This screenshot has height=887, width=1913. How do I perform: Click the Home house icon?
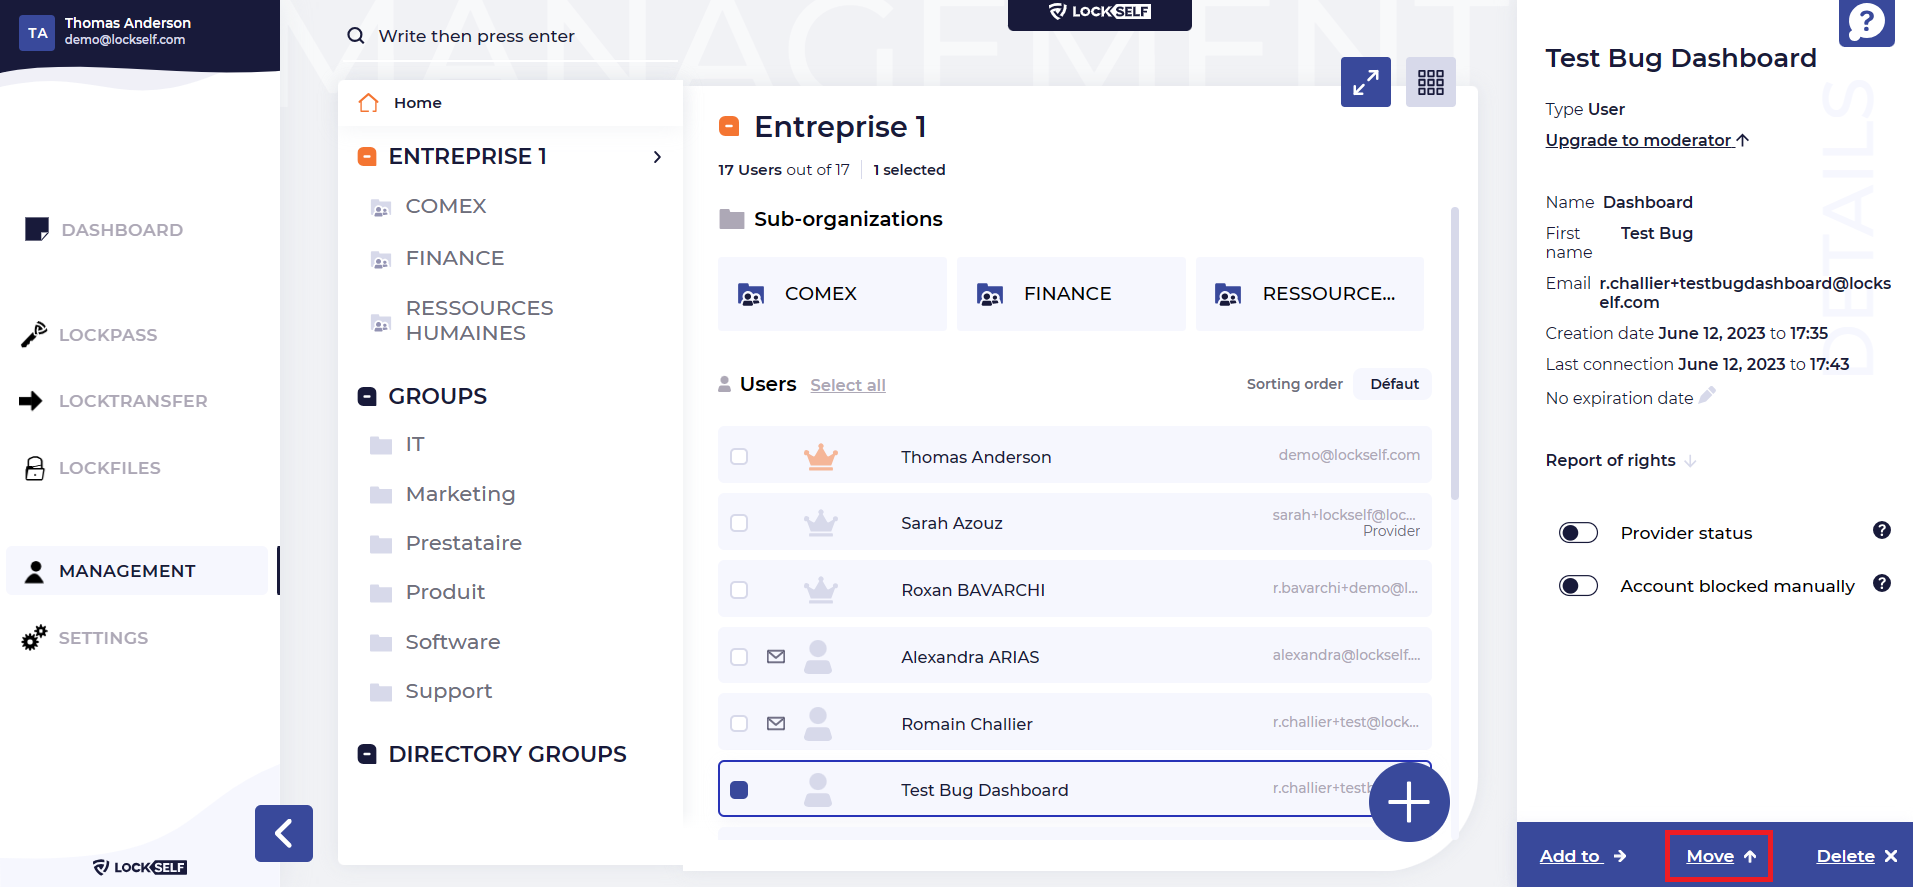pyautogui.click(x=369, y=103)
